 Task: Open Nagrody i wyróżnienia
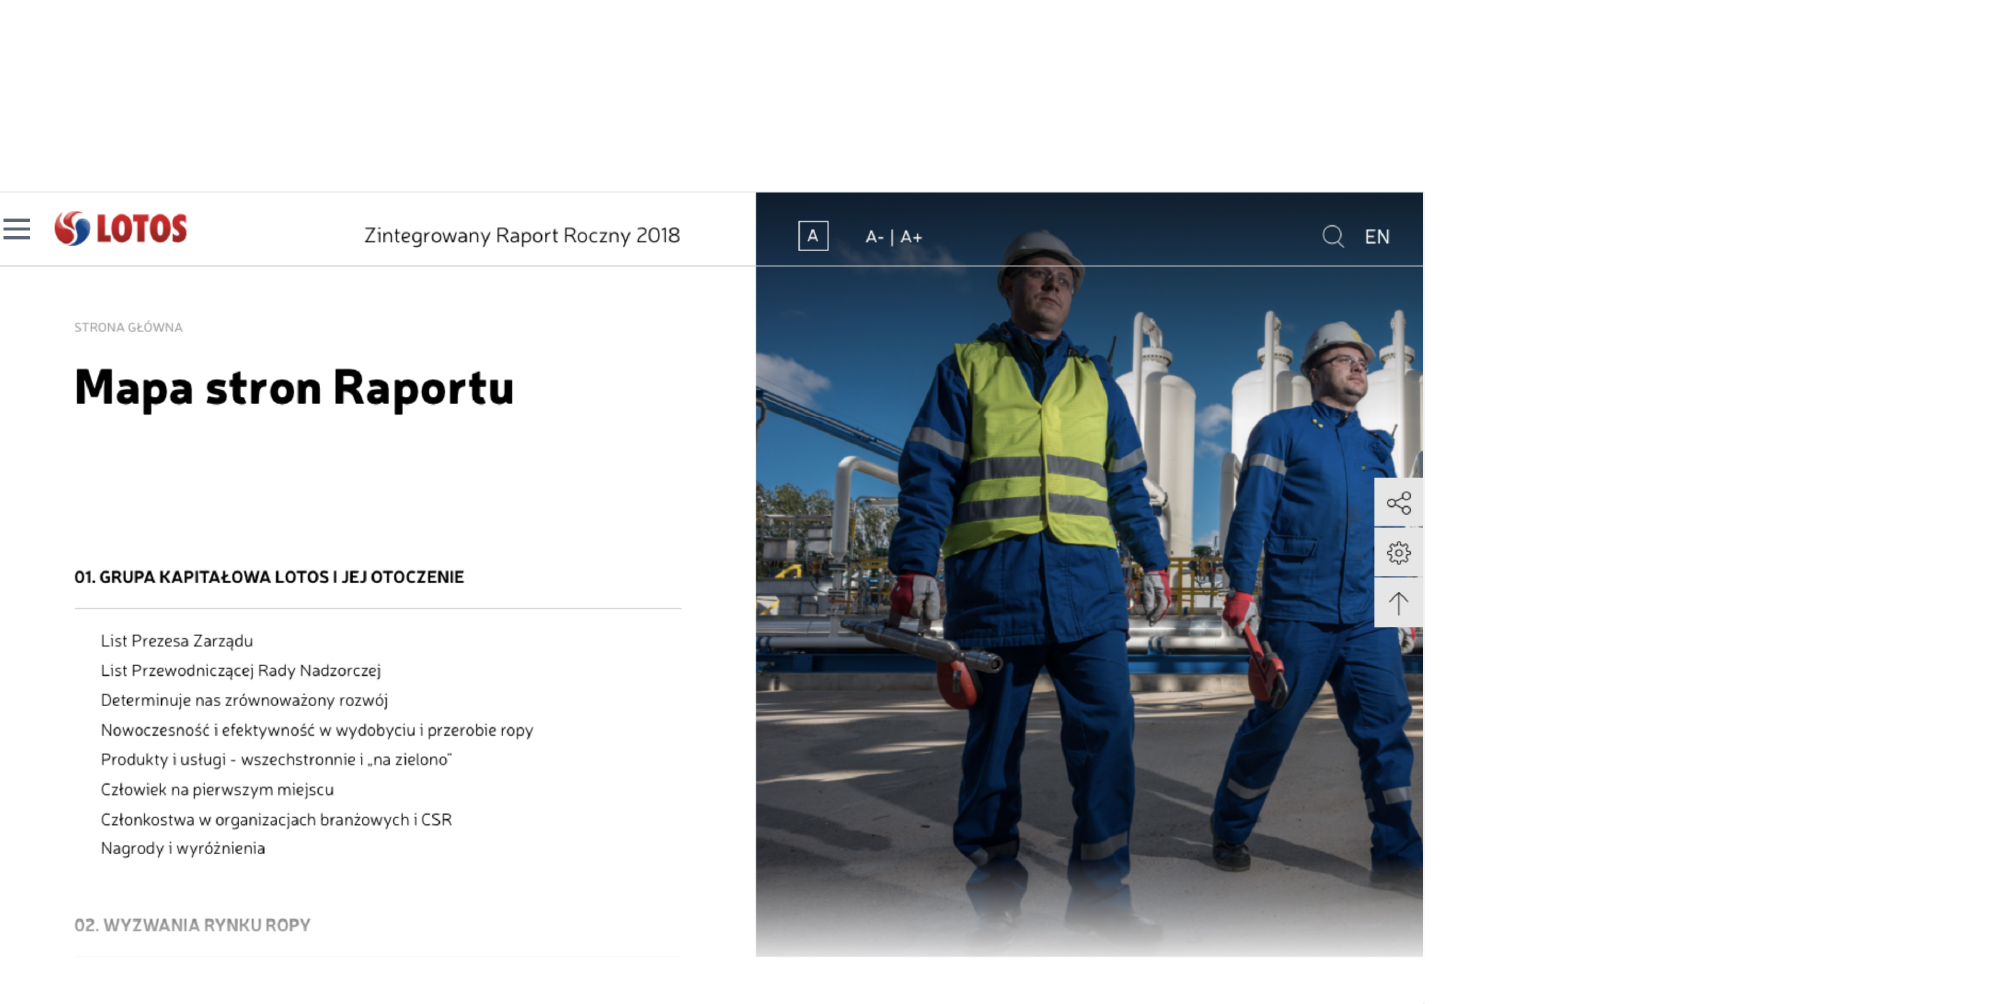[183, 848]
